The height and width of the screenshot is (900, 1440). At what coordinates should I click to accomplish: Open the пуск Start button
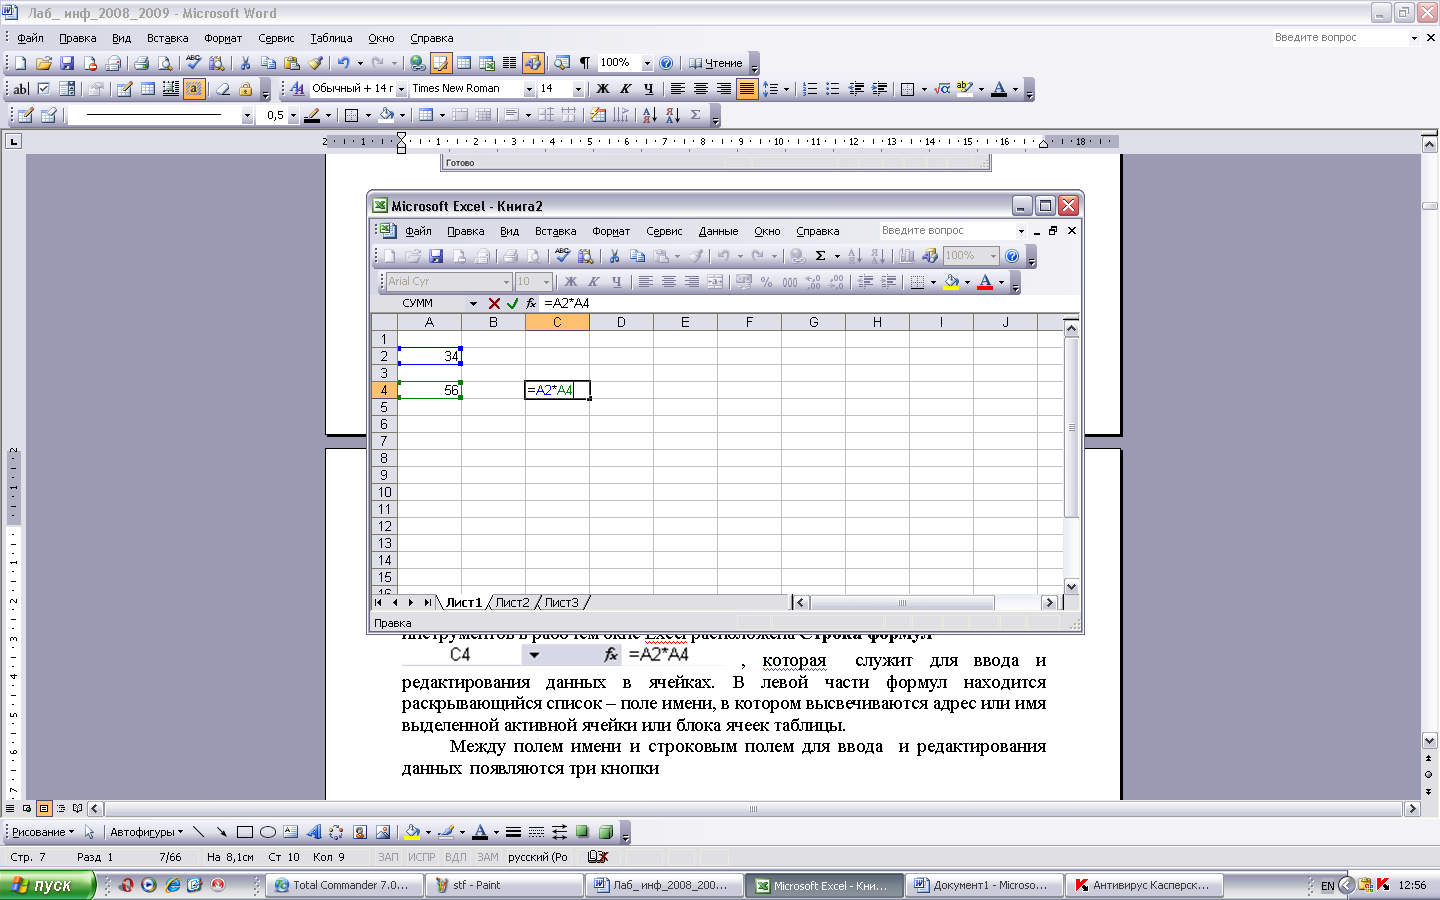pos(47,885)
